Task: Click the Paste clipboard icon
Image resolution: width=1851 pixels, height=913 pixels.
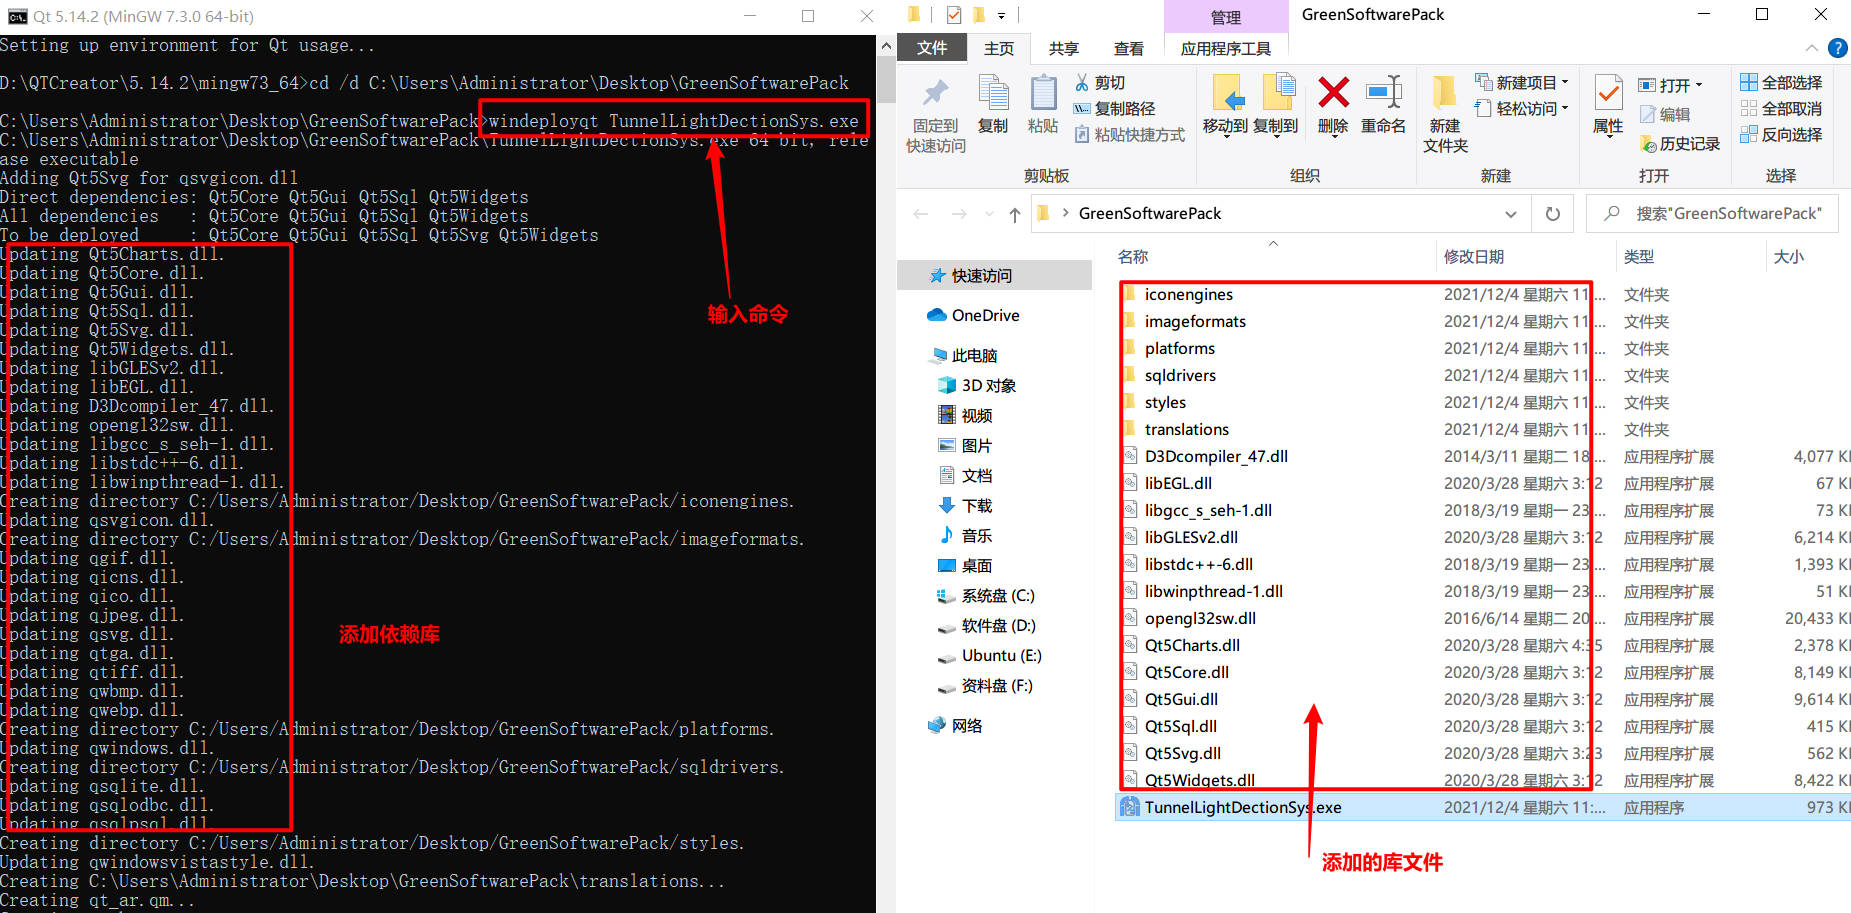Action: coord(1043,94)
